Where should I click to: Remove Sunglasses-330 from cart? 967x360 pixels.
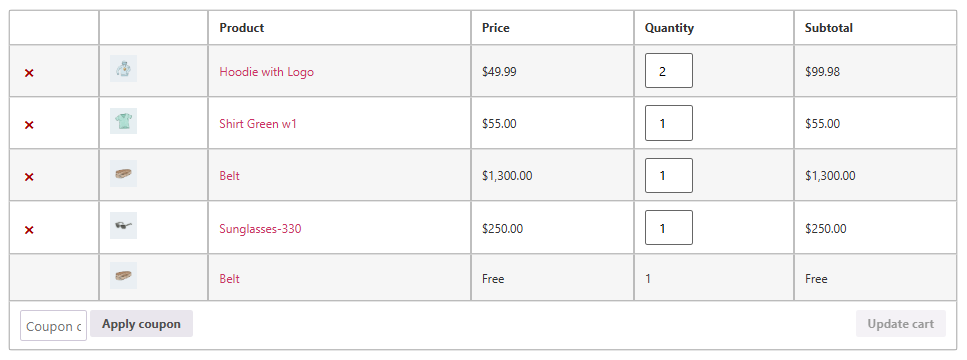tap(29, 230)
